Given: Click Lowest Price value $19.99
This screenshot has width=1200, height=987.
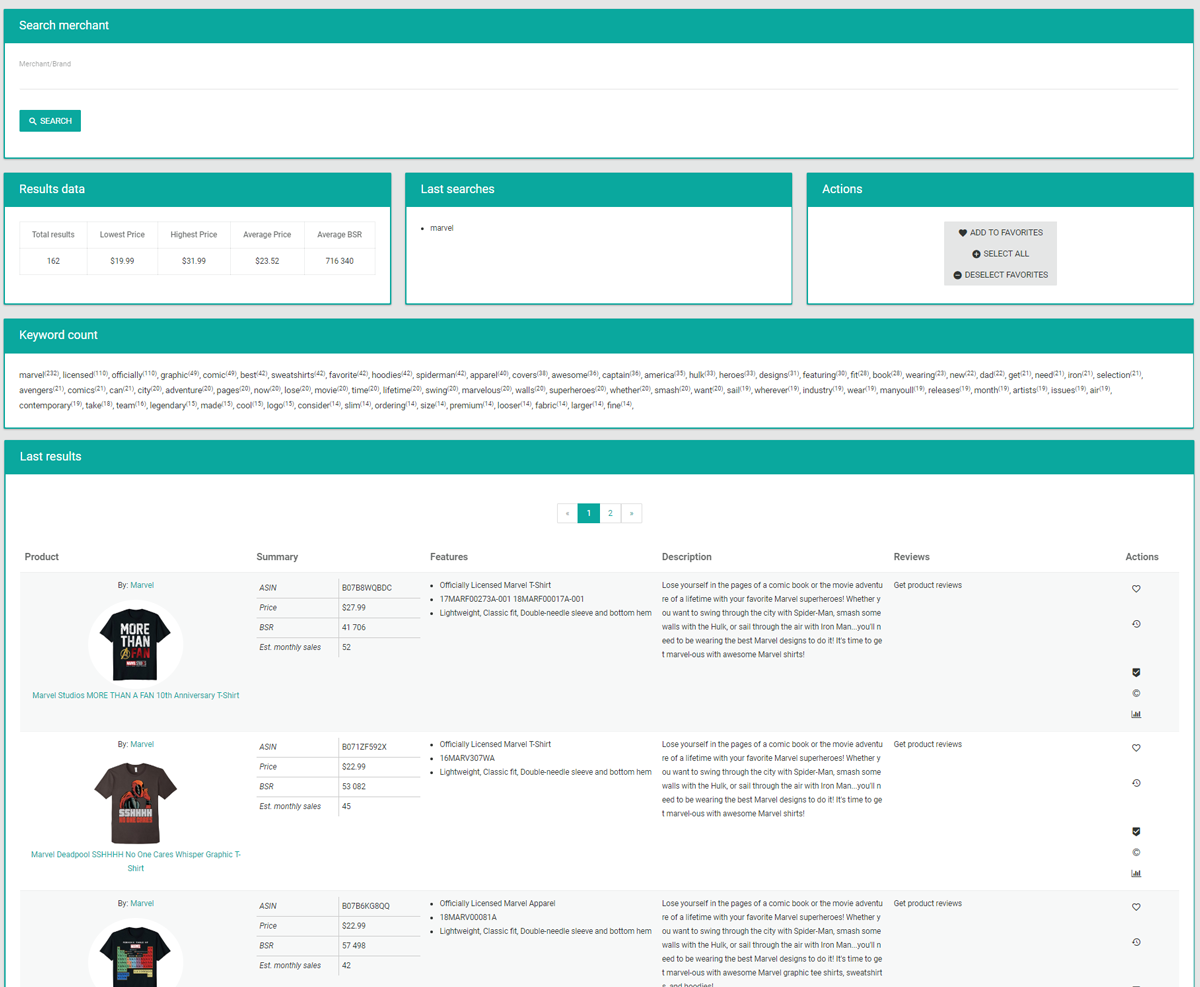Looking at the screenshot, I should pyautogui.click(x=122, y=261).
